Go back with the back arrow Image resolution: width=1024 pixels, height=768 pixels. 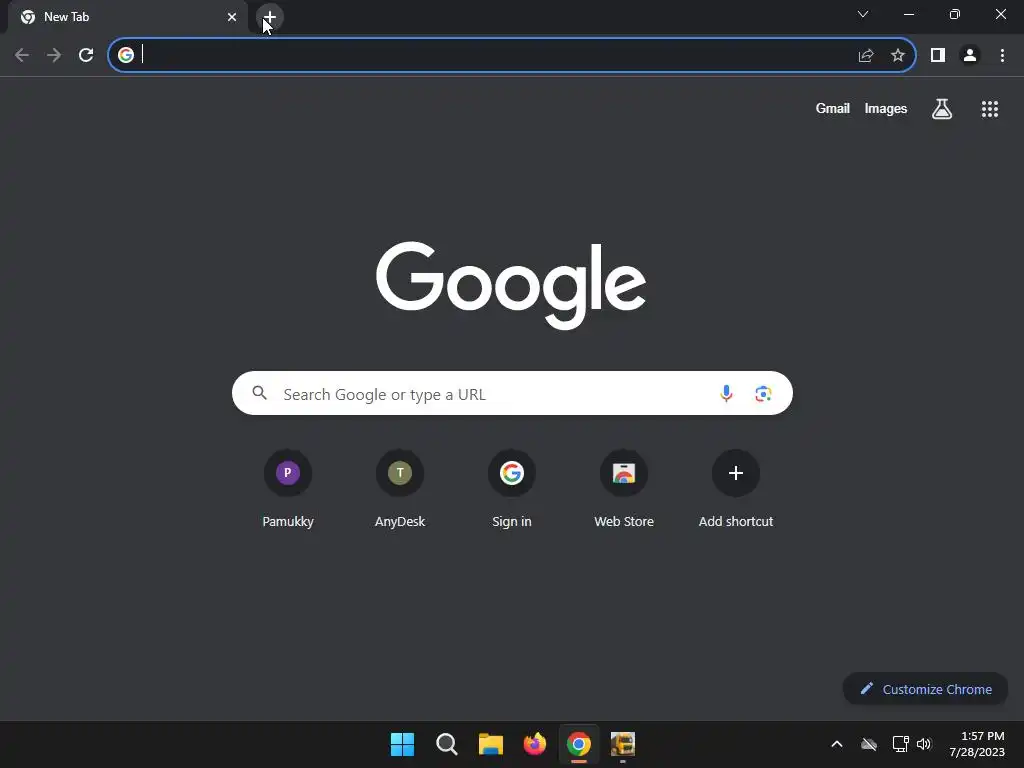tap(22, 55)
